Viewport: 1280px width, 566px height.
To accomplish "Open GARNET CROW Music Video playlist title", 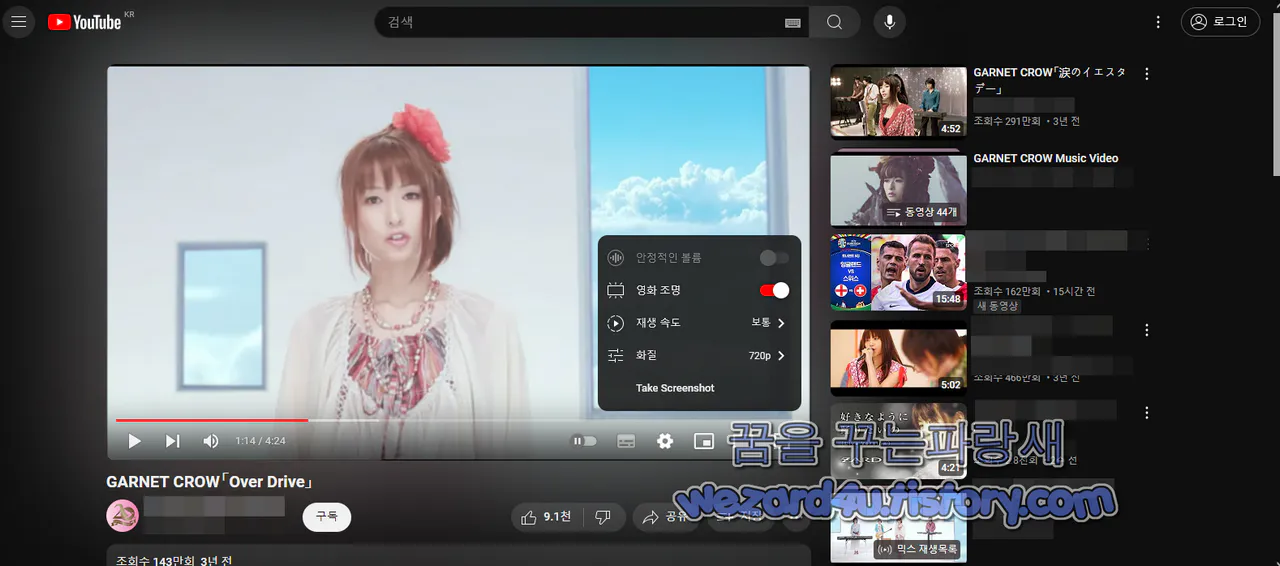I will 1046,158.
